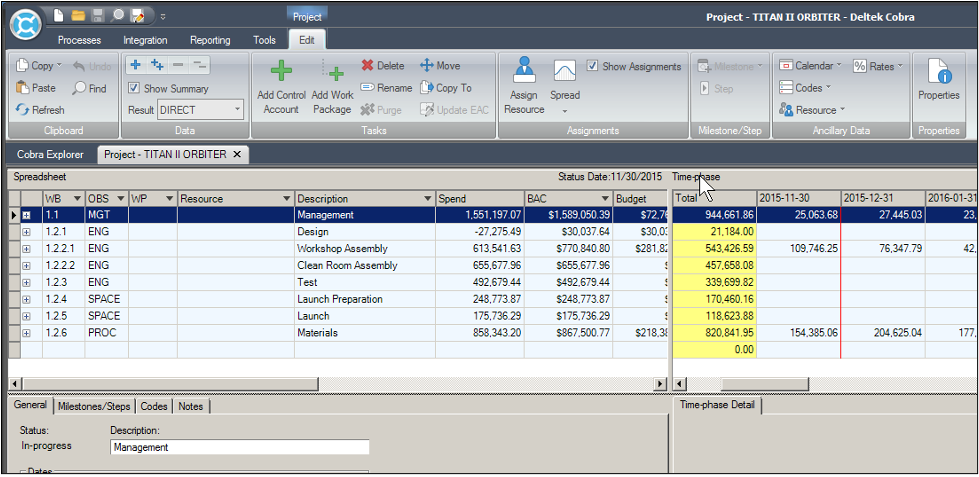
Task: Refresh the project data
Action: tap(40, 110)
